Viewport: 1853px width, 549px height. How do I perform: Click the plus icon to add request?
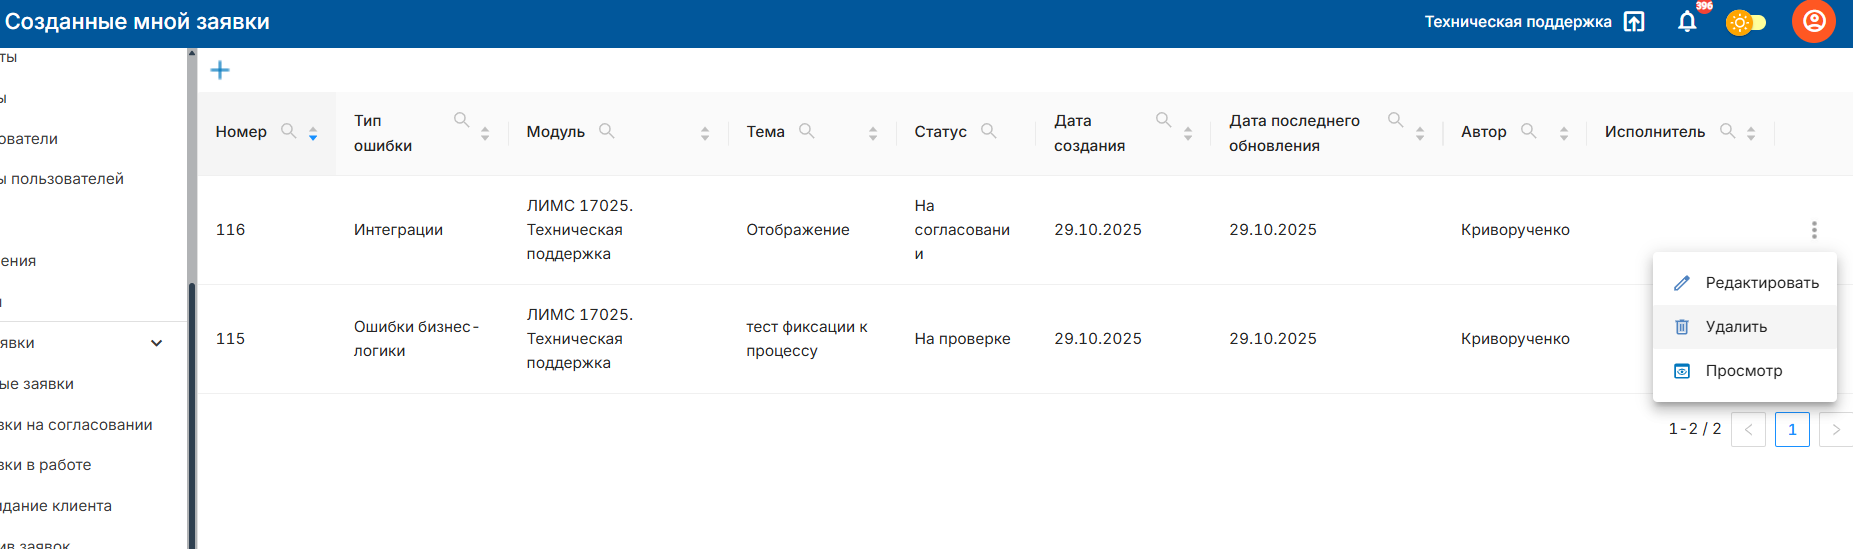(220, 70)
